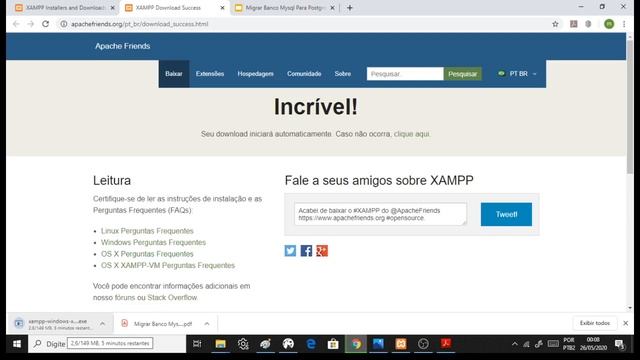
Task: Click the blue Tweet! button
Action: (506, 214)
